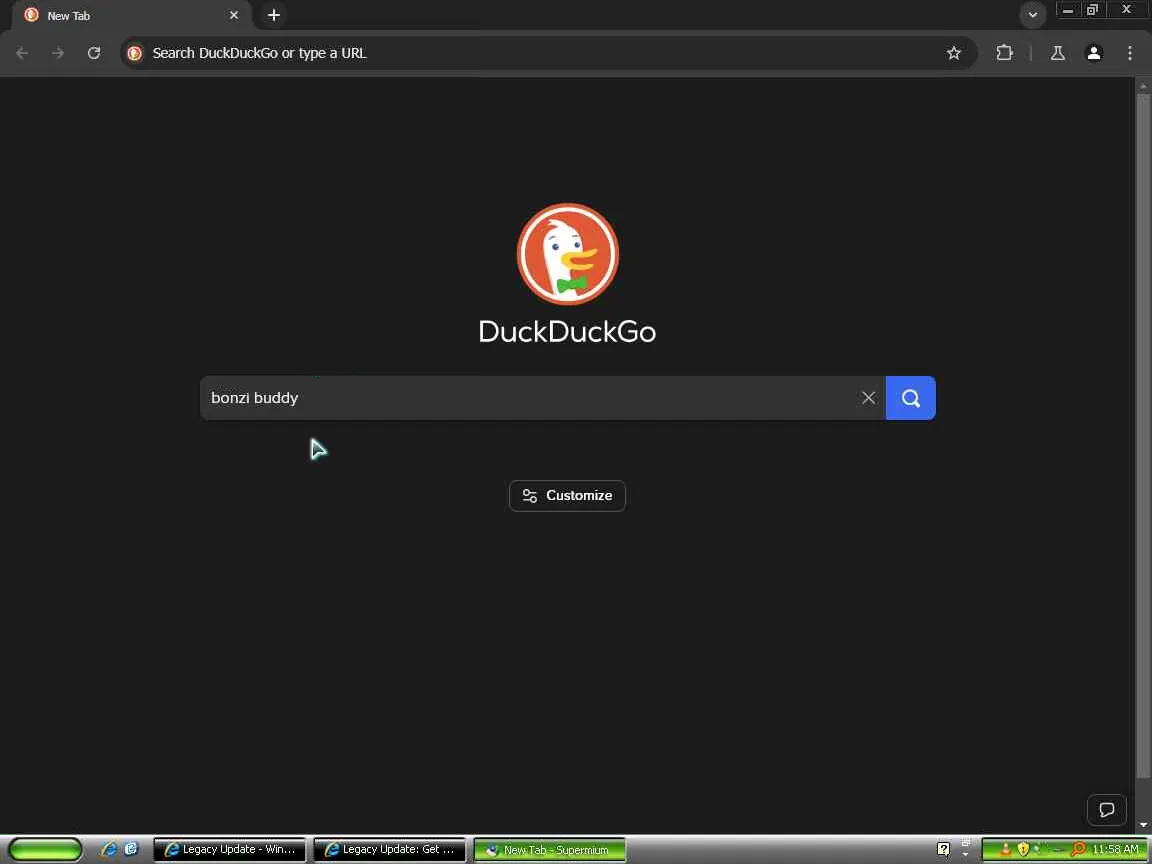Screen dimensions: 1152x864
Task: Reload the page
Action: click(94, 53)
